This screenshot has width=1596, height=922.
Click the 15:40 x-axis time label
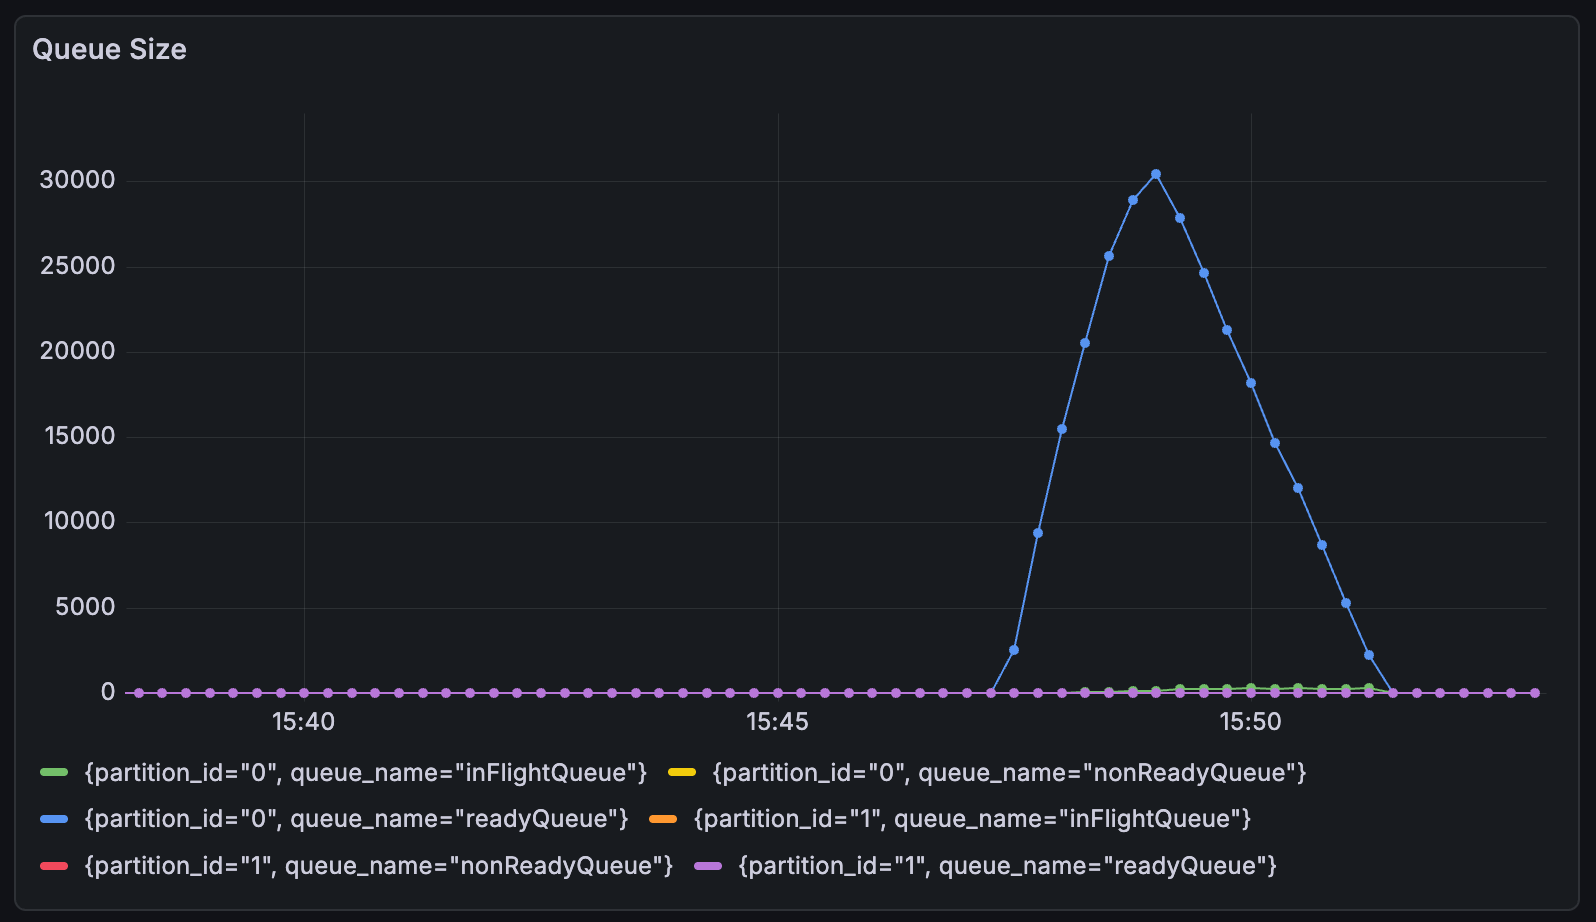[x=303, y=722]
